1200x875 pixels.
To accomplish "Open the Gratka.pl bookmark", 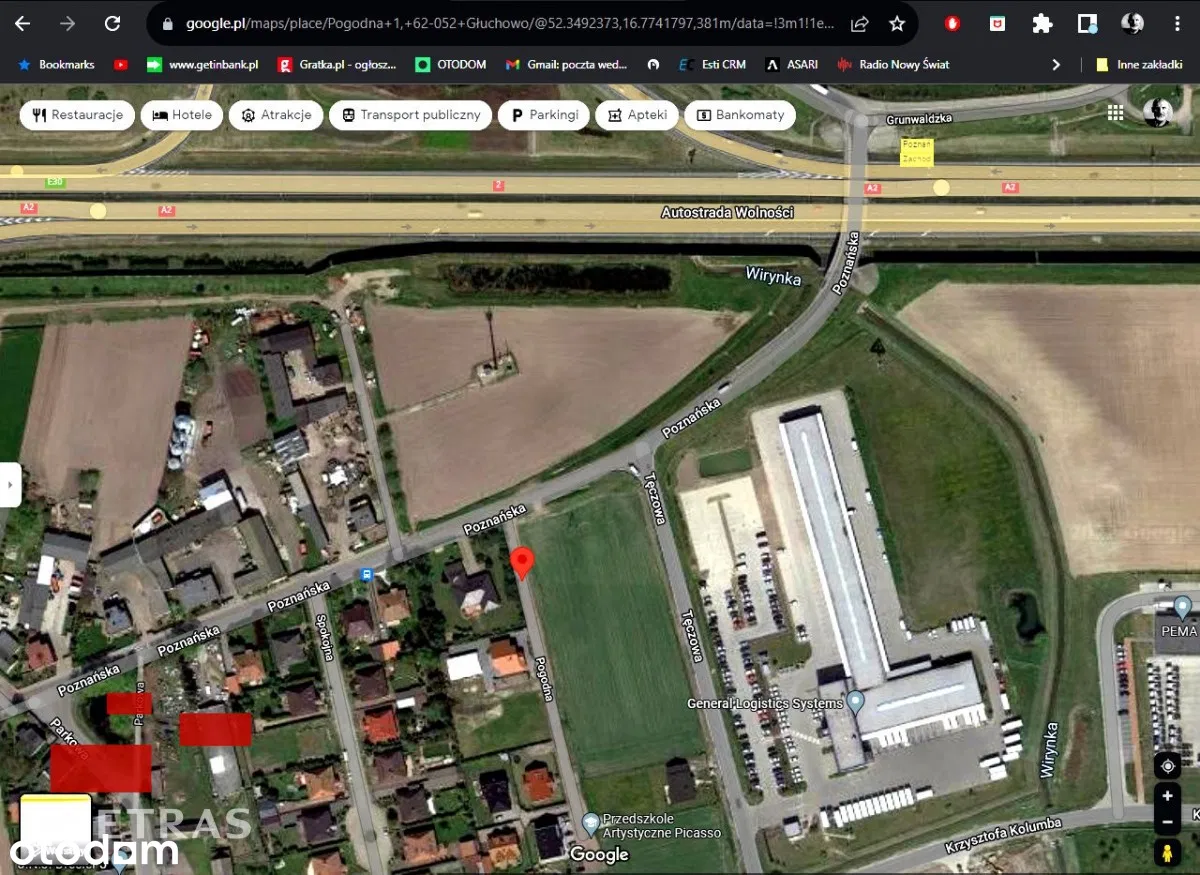I will 337,64.
